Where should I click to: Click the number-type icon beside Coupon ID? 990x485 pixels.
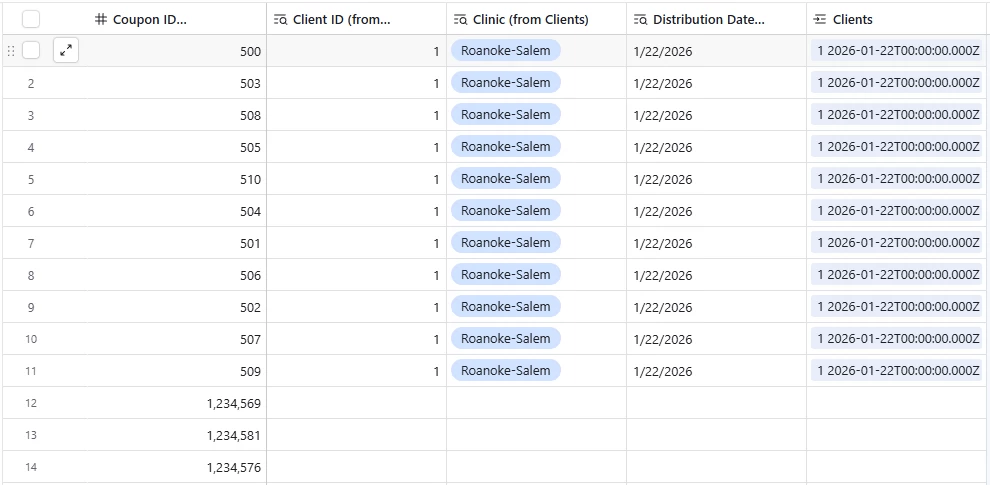click(100, 20)
